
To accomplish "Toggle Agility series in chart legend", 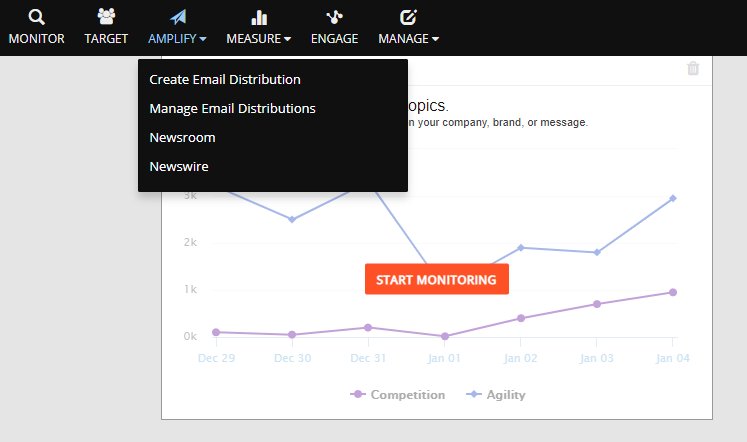I will pyautogui.click(x=496, y=394).
